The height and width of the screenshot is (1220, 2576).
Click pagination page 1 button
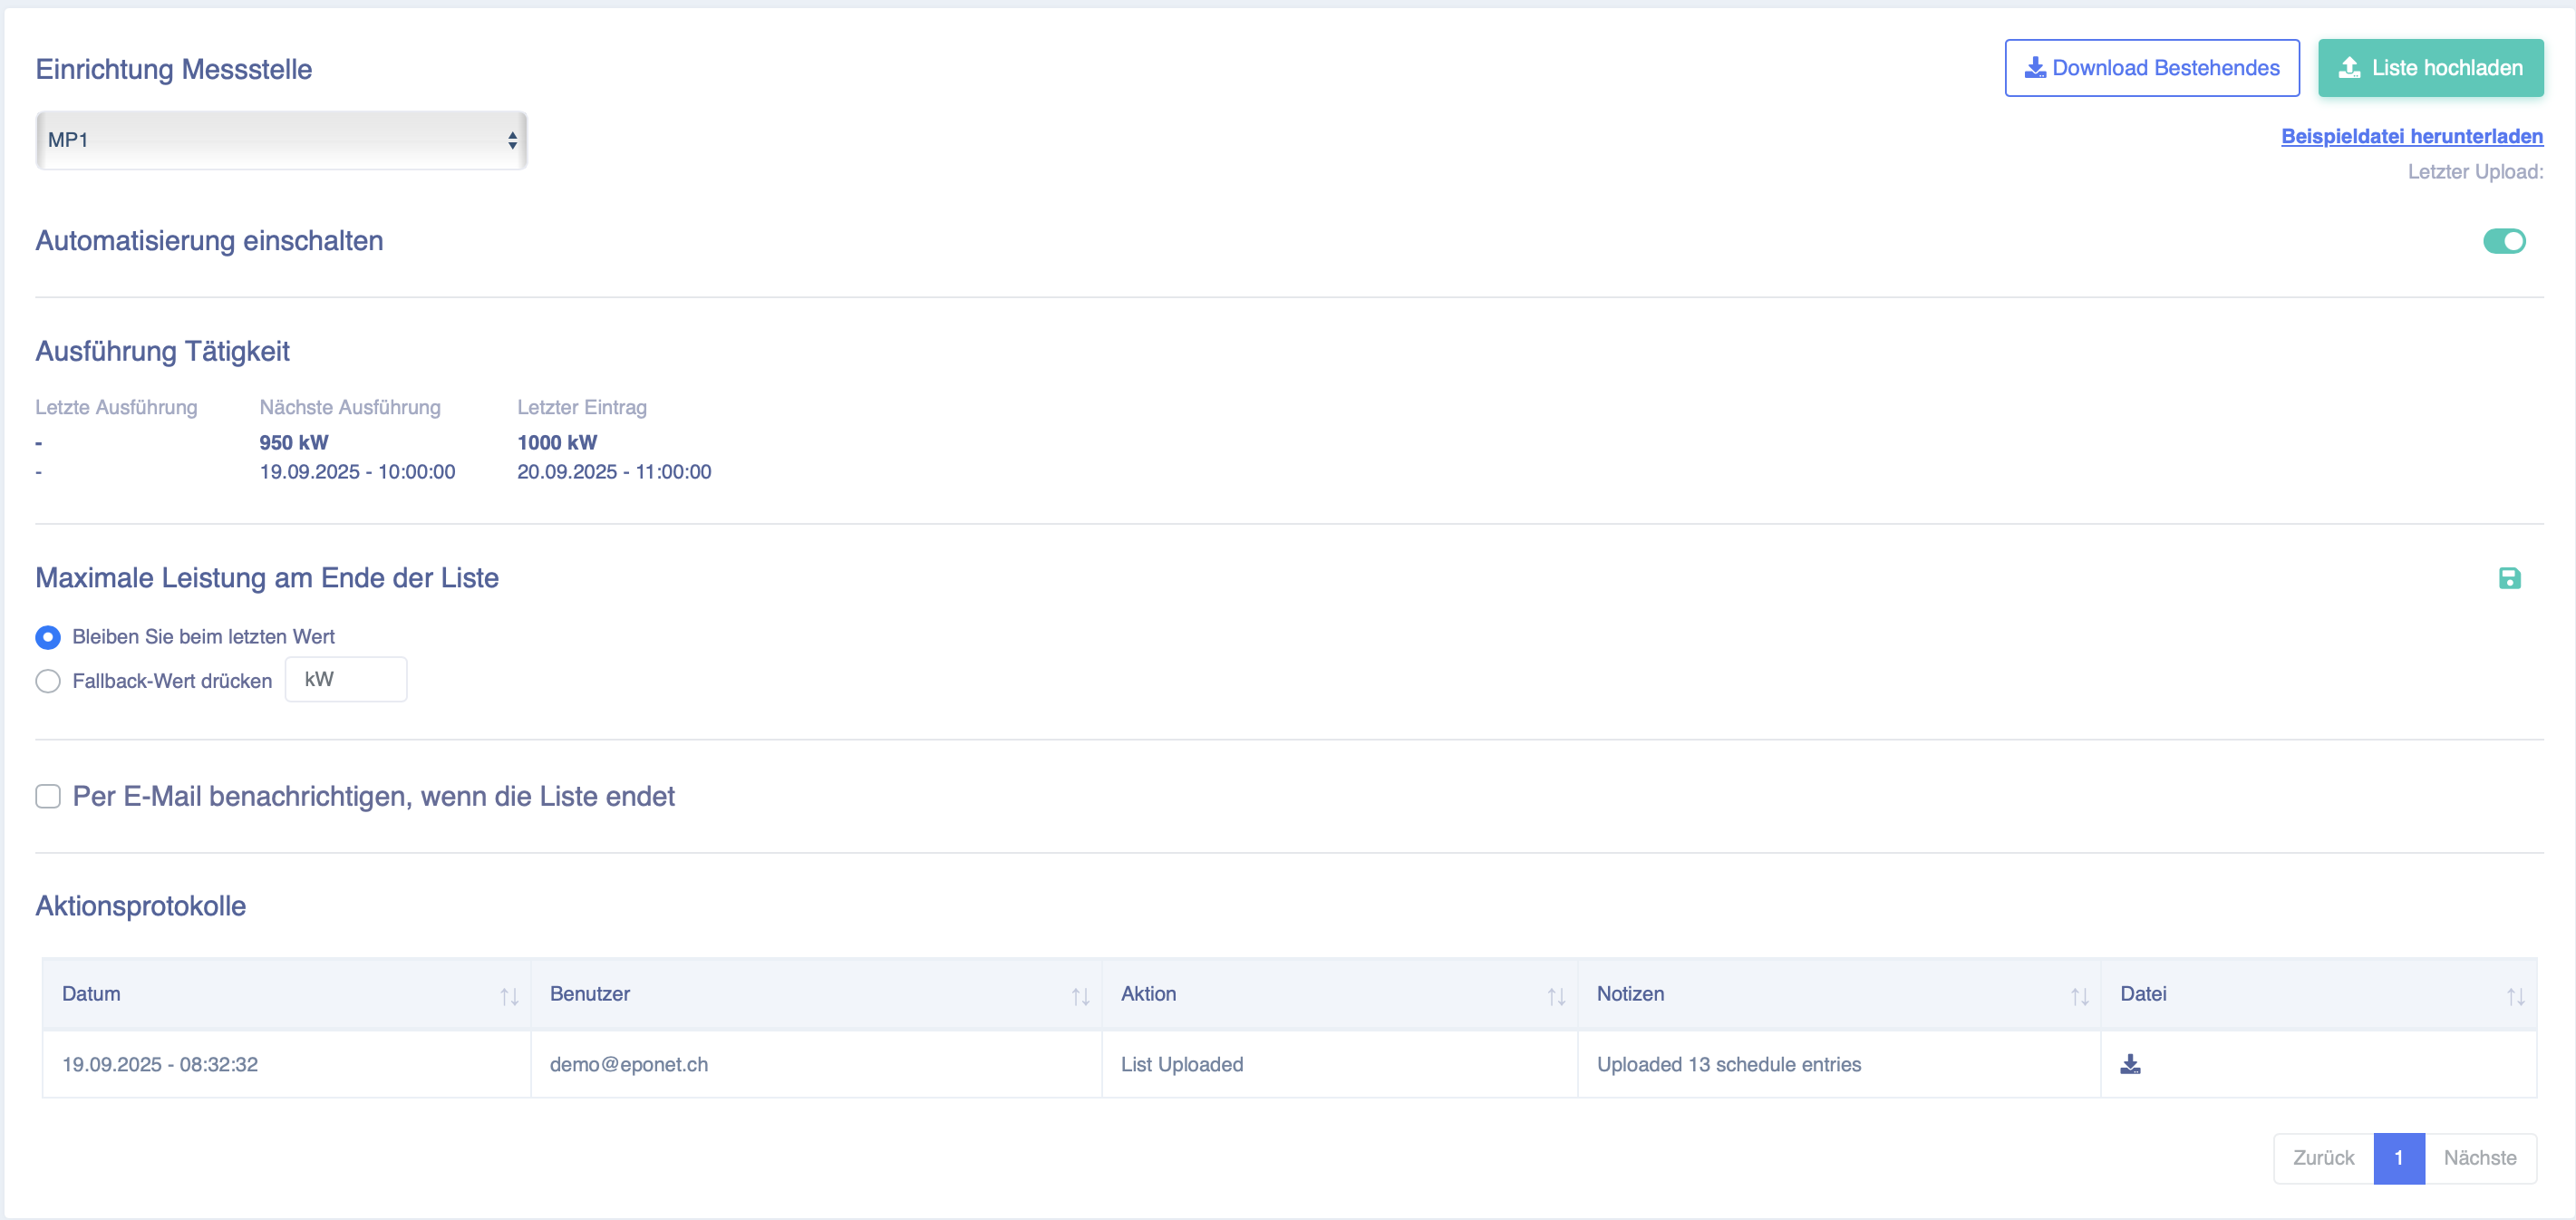click(x=2399, y=1158)
